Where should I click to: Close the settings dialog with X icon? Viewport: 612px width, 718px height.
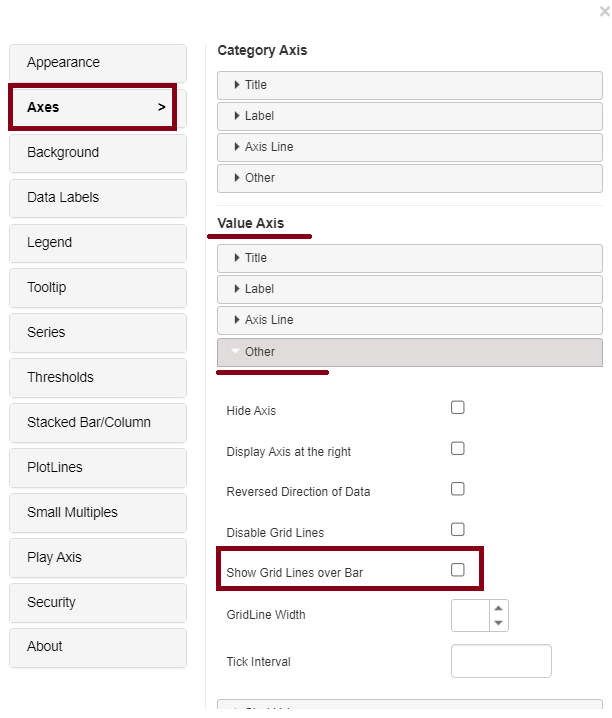click(x=604, y=11)
